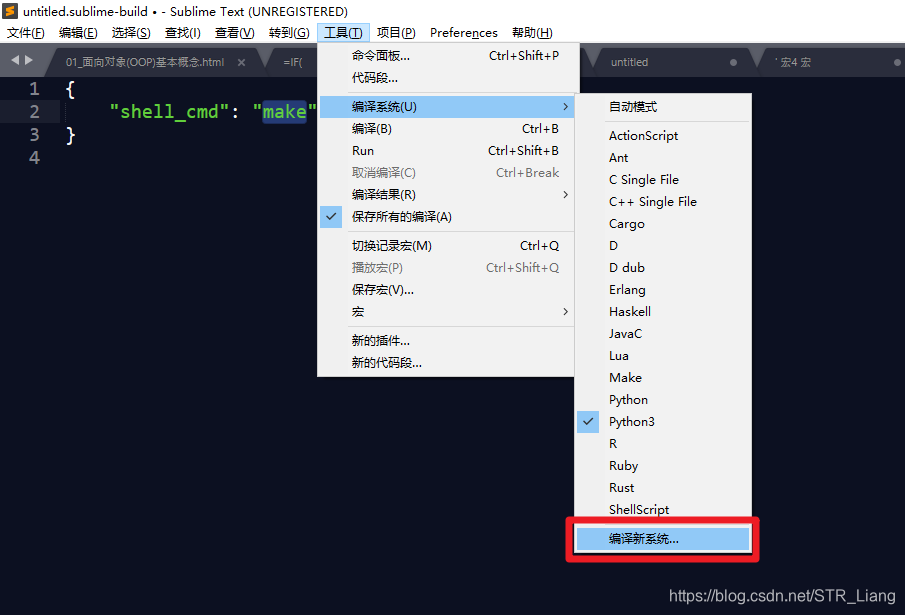Image resolution: width=905 pixels, height=615 pixels.
Task: Close the 01_面向对象(OOP)基本概念.html tab
Action: point(241,62)
